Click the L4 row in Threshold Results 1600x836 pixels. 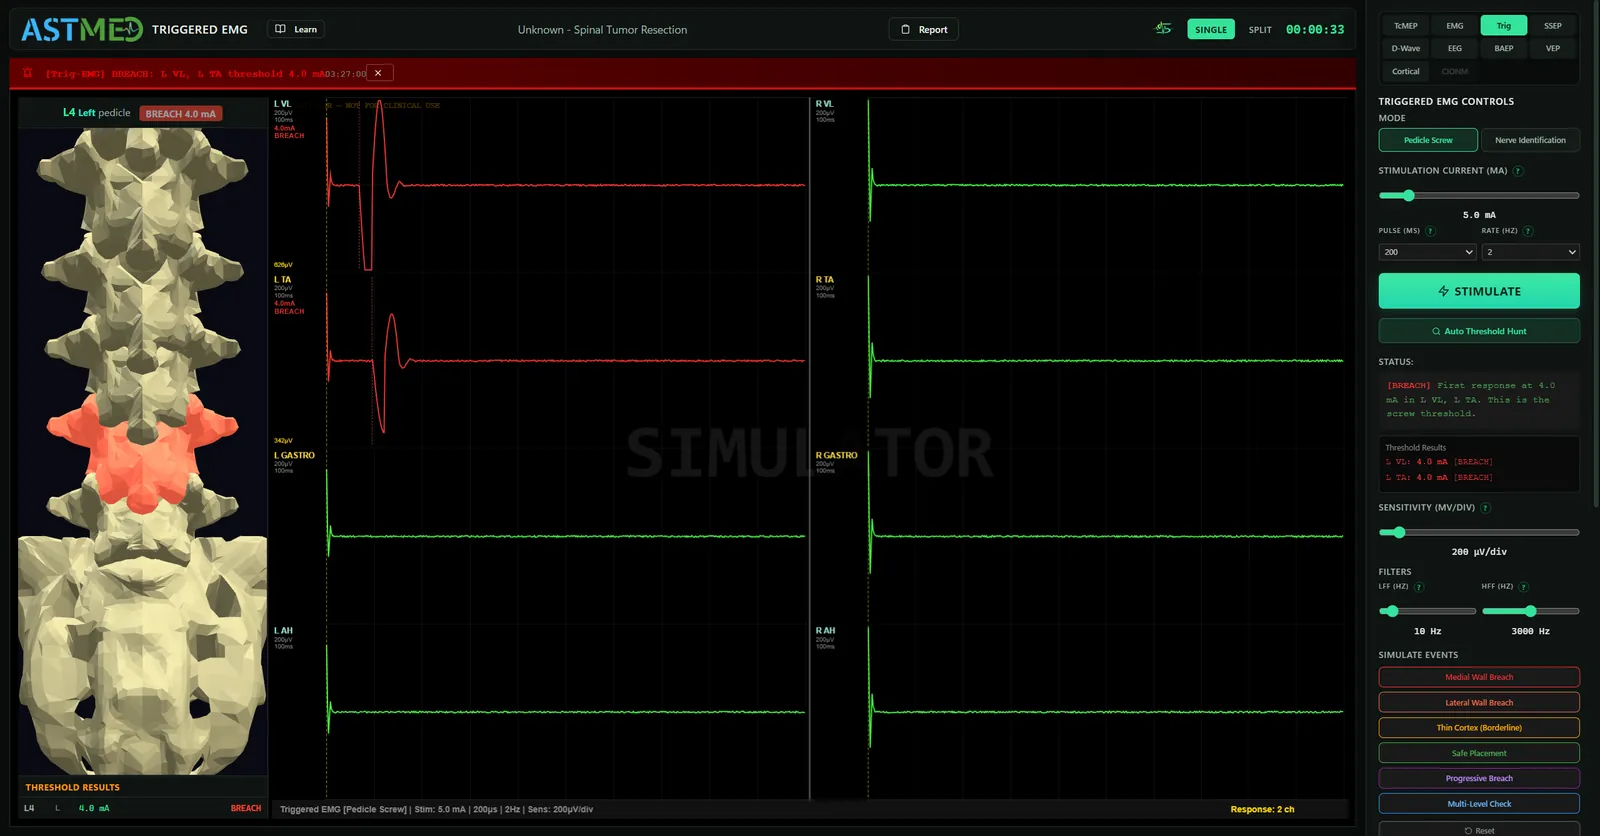tap(143, 808)
